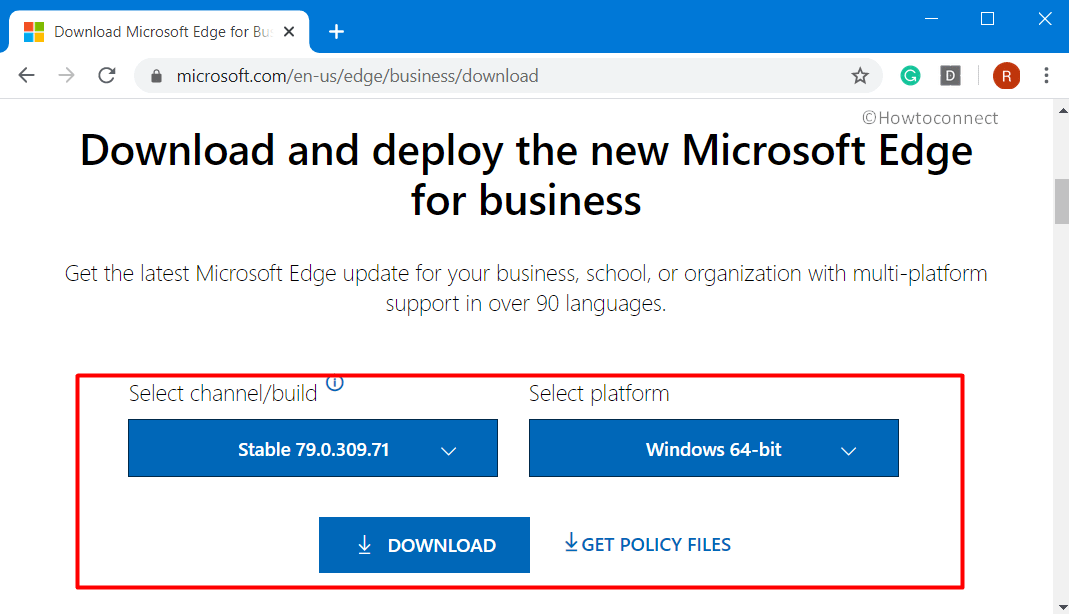Click the blue DOWNLOAD button
1069x614 pixels.
424,544
